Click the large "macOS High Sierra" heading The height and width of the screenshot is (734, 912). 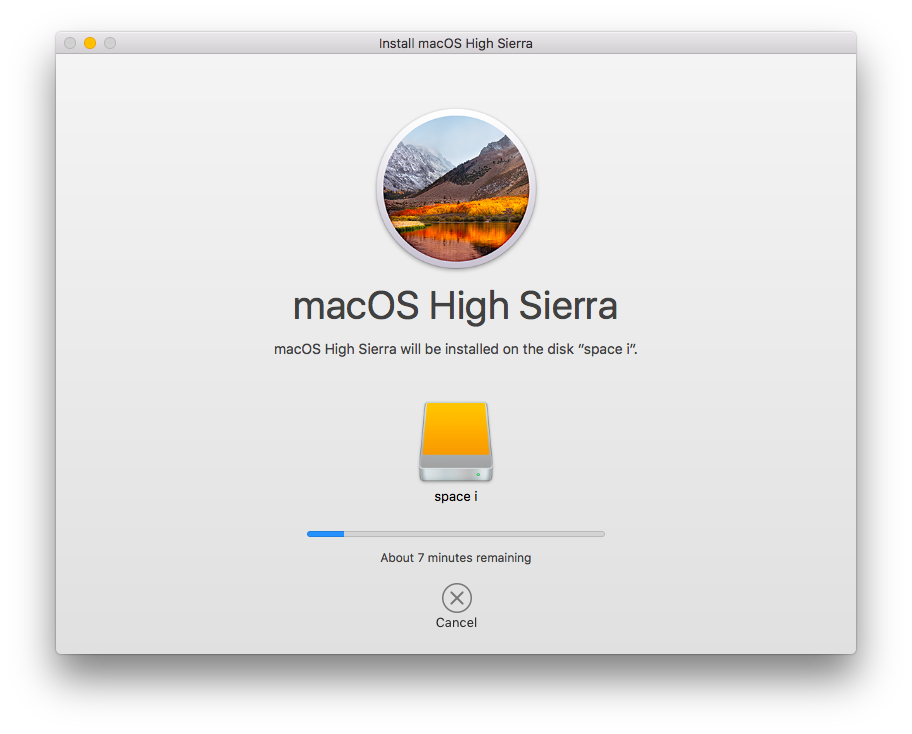click(x=455, y=305)
